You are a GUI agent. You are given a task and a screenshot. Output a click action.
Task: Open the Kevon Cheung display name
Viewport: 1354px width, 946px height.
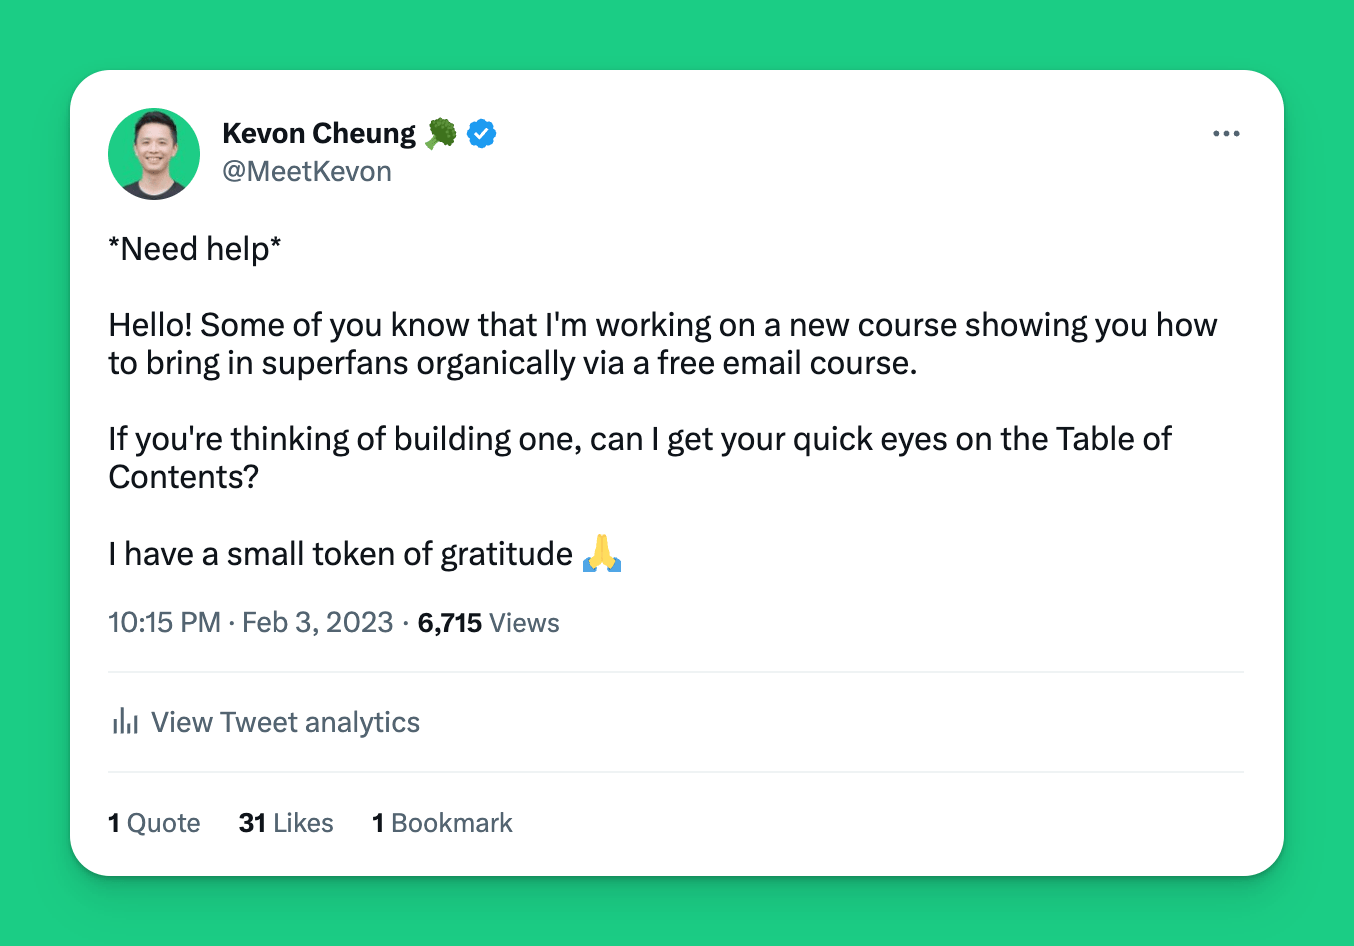[318, 133]
